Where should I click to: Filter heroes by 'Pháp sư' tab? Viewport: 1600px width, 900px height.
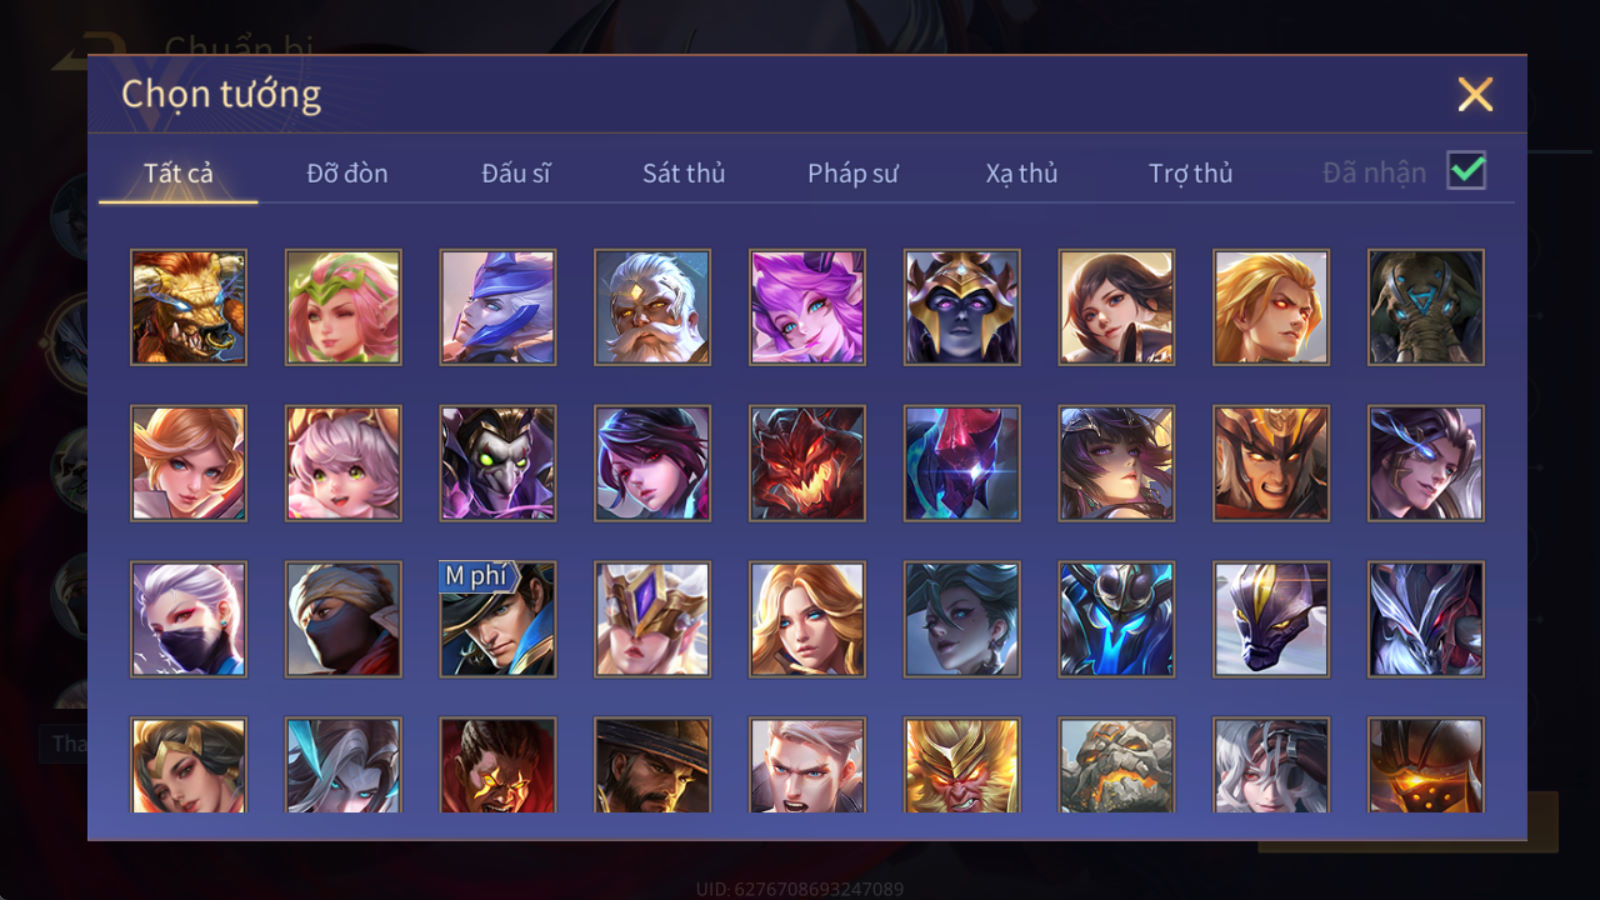(x=853, y=174)
